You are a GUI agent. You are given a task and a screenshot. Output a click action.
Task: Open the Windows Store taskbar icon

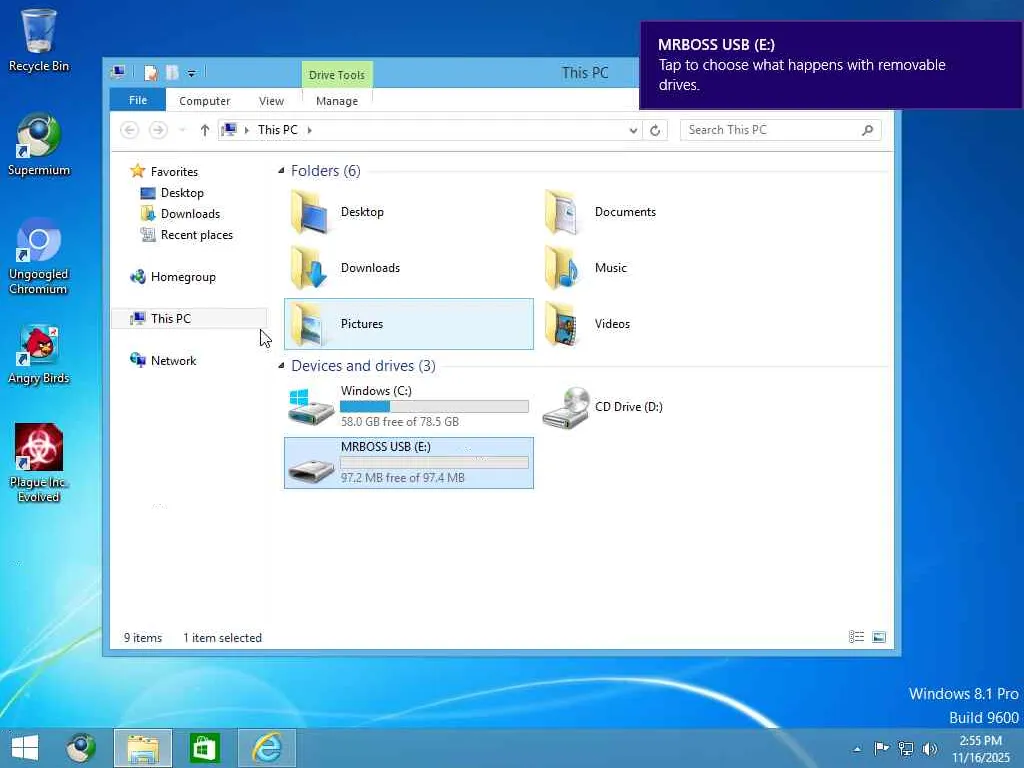[x=204, y=748]
